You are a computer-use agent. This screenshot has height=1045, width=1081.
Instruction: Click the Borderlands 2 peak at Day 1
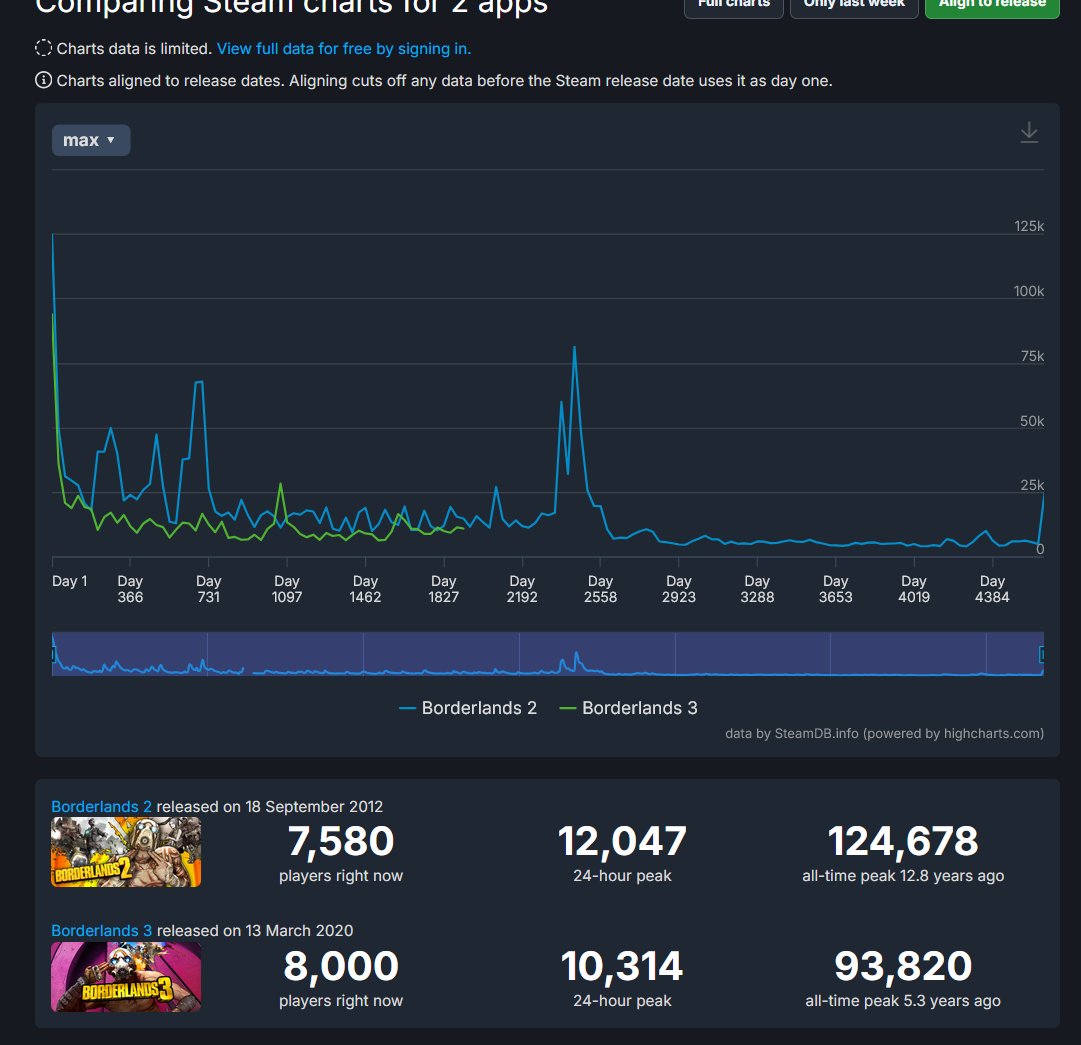pyautogui.click(x=53, y=235)
